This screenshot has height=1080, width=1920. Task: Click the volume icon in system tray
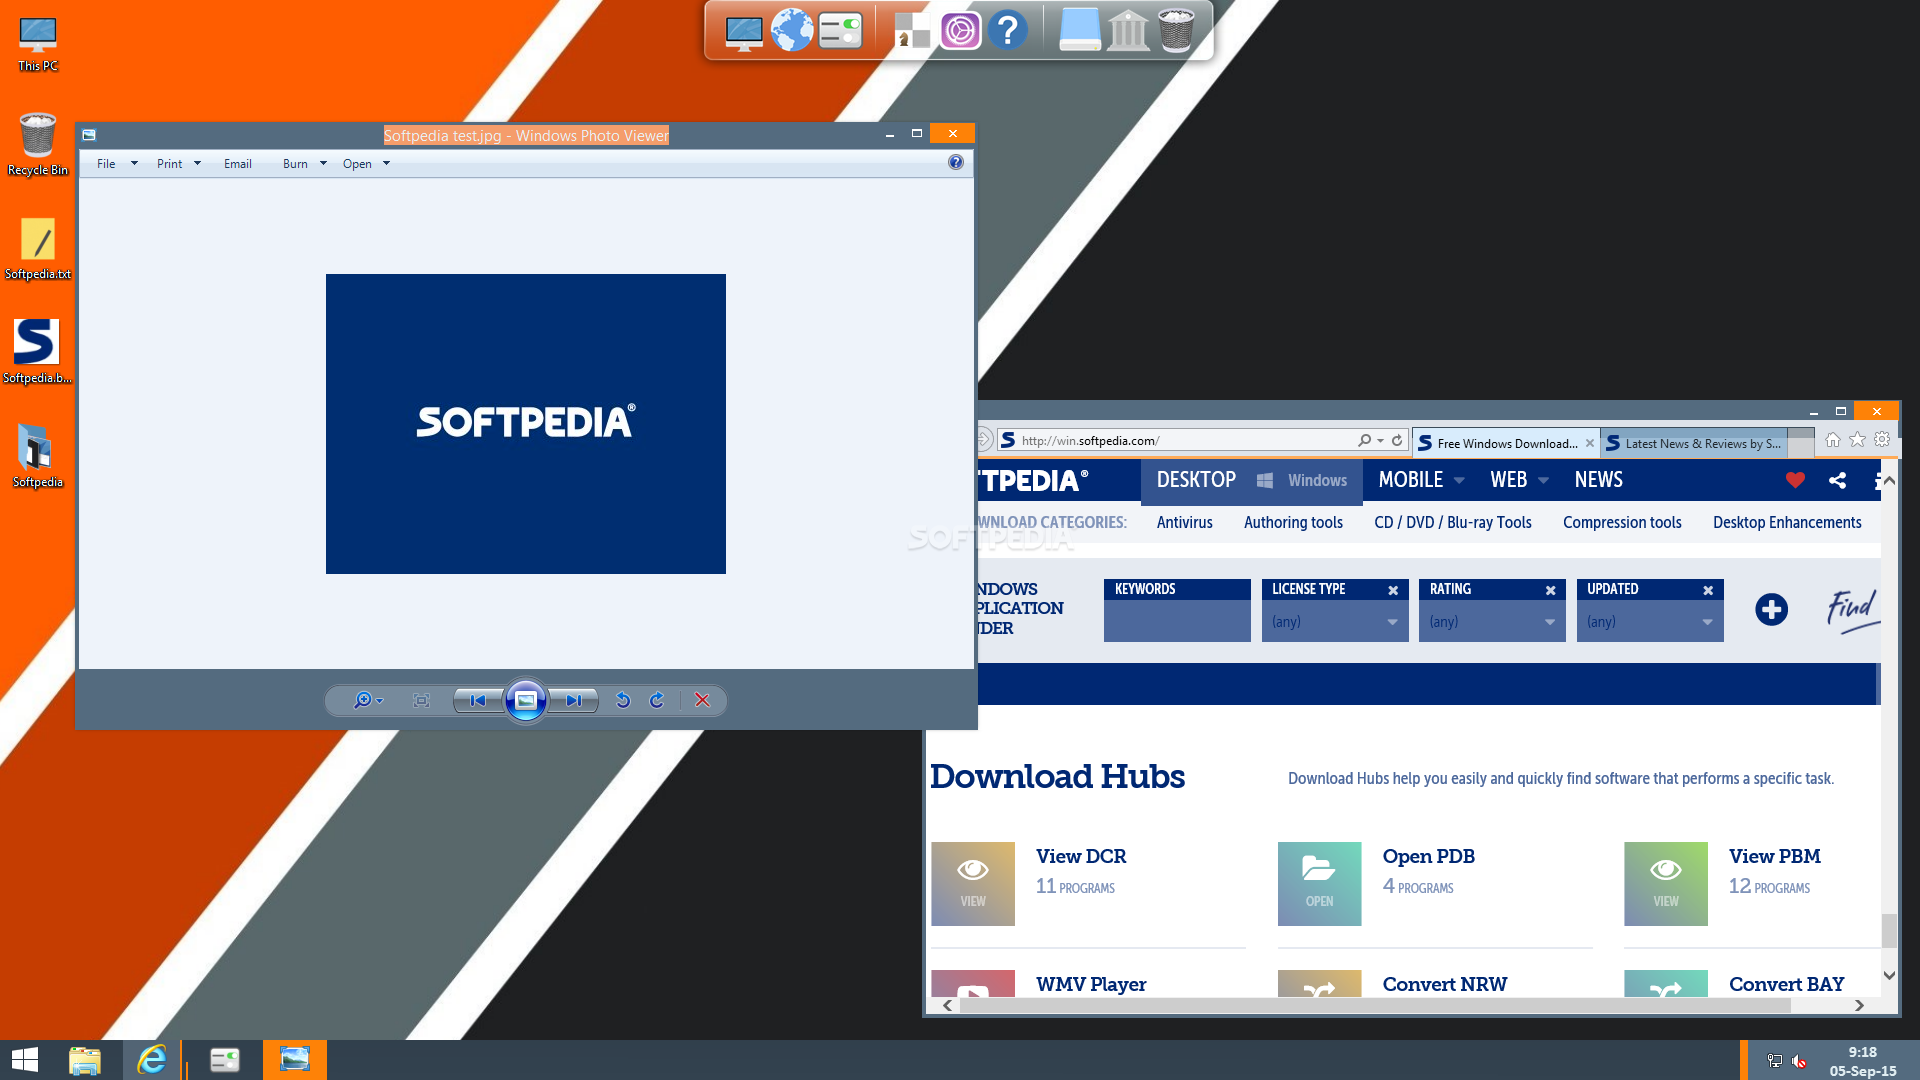pyautogui.click(x=1799, y=1061)
